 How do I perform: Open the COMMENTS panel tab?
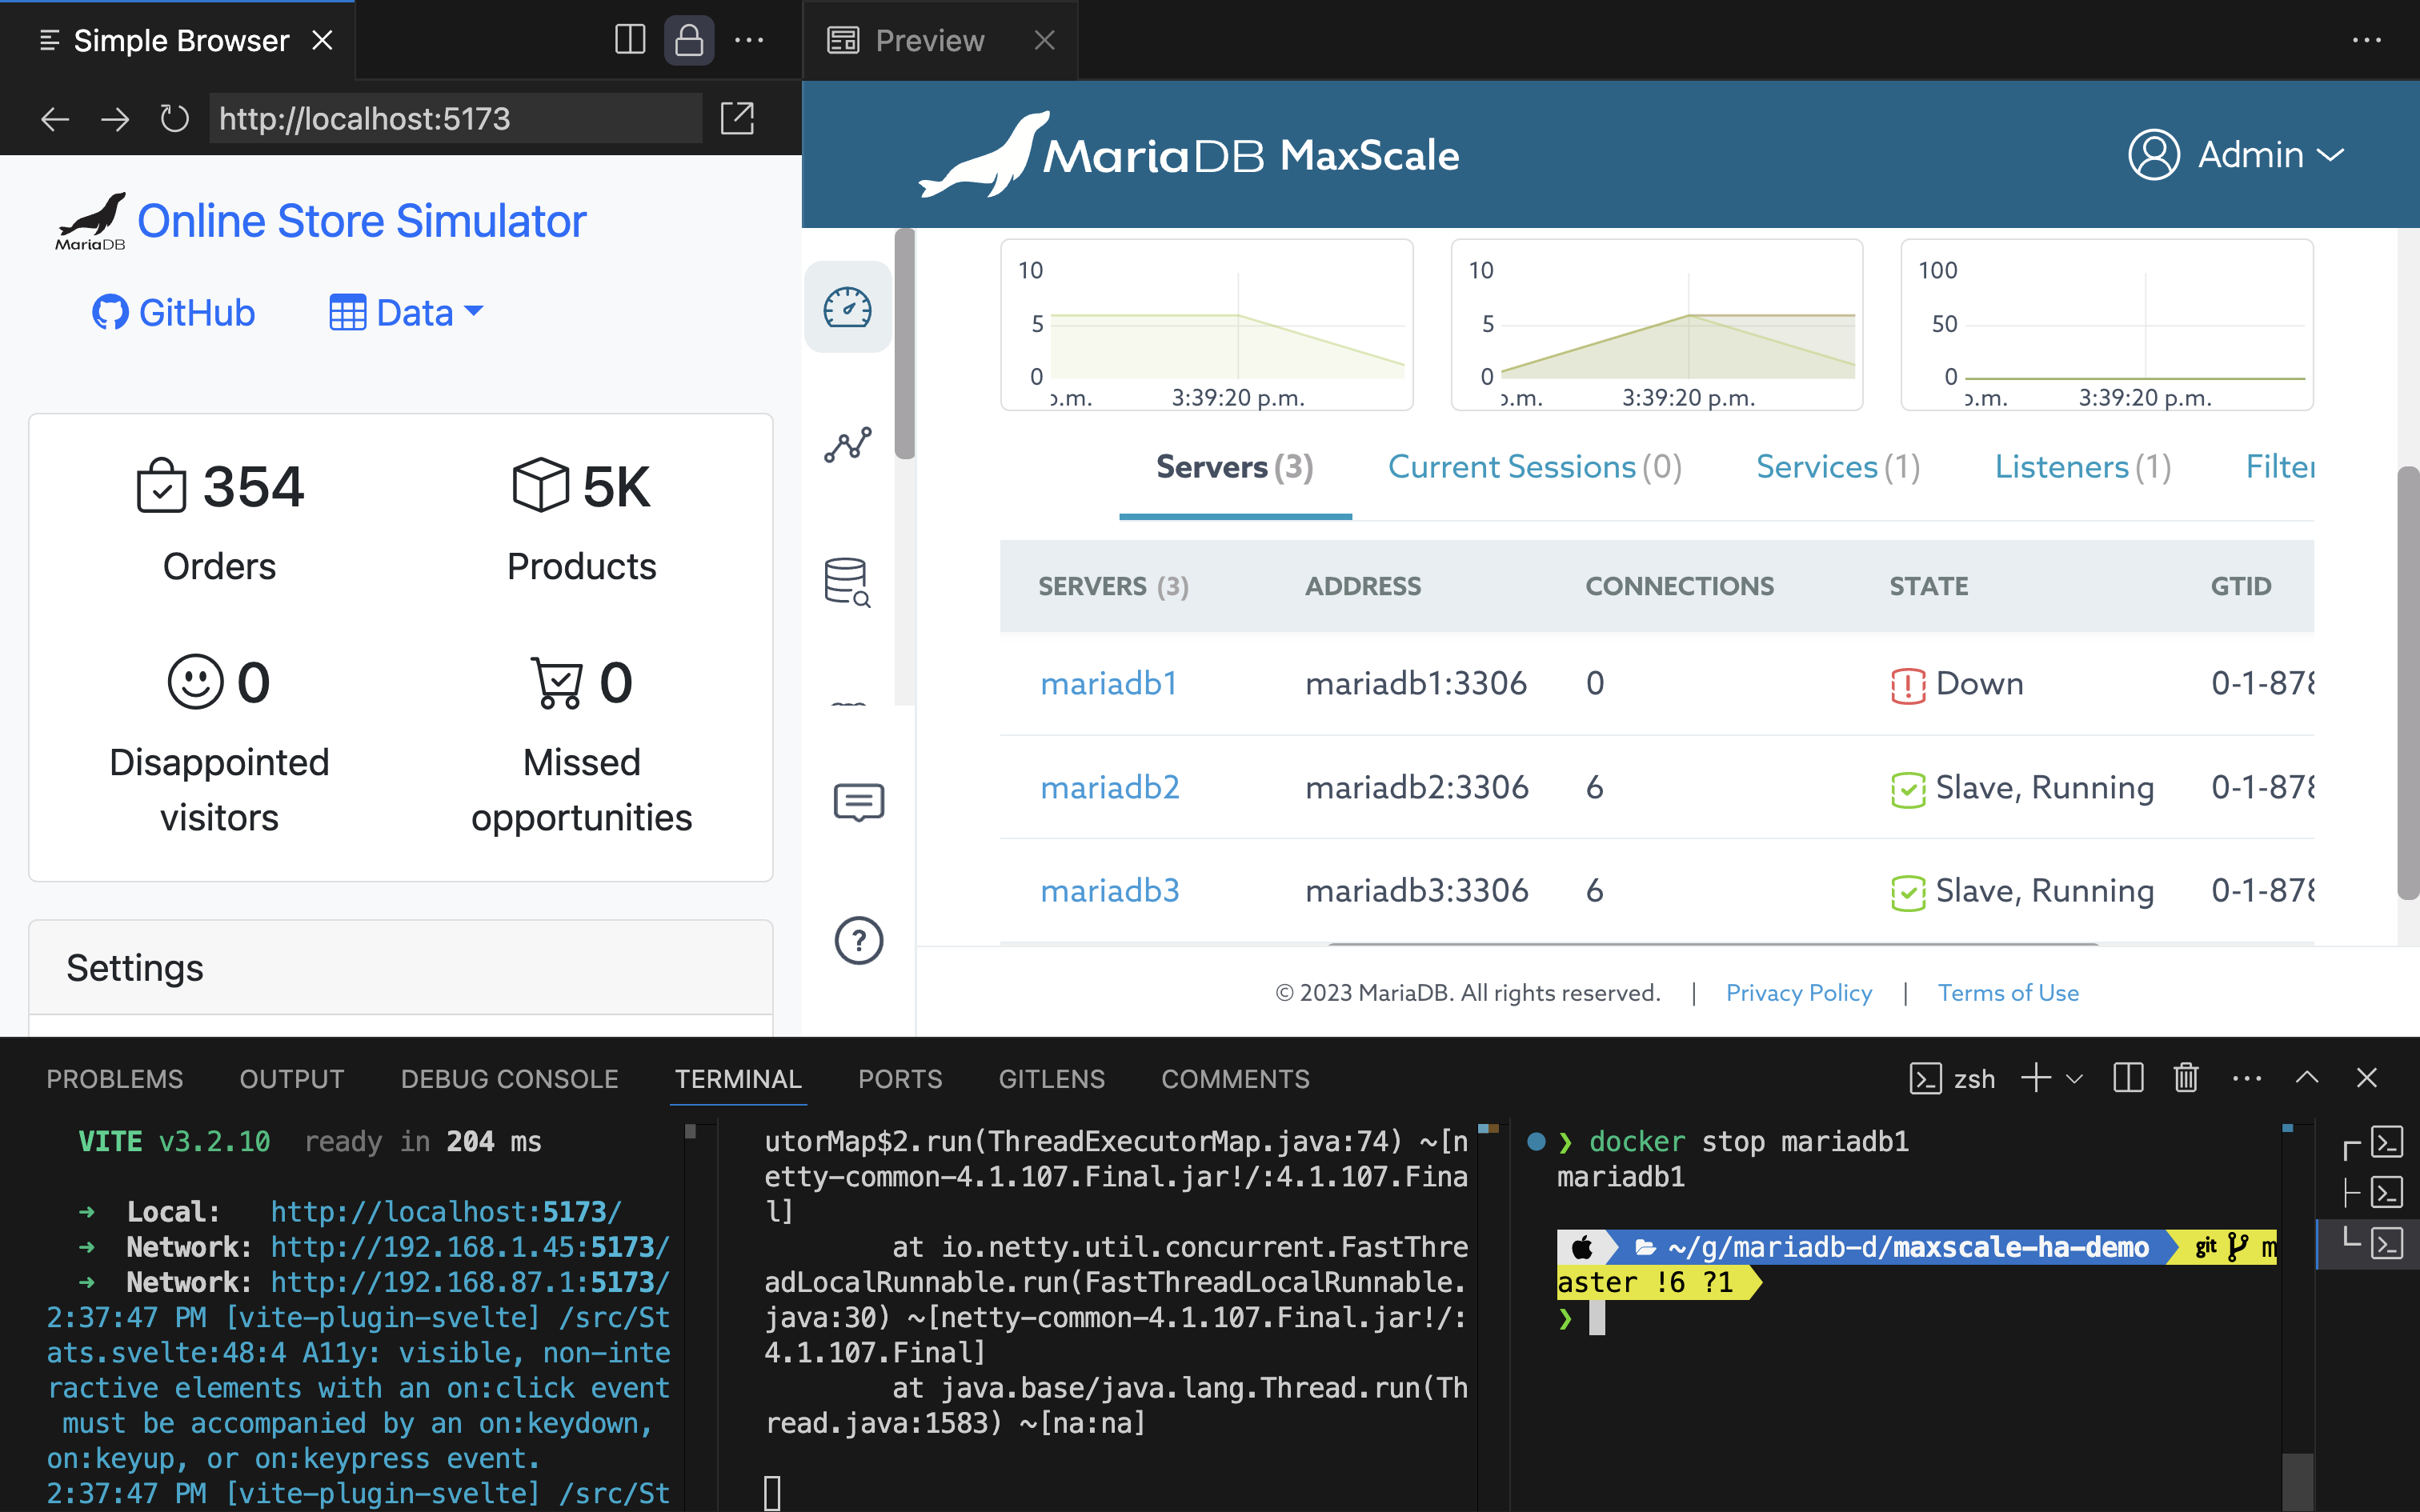(1235, 1078)
